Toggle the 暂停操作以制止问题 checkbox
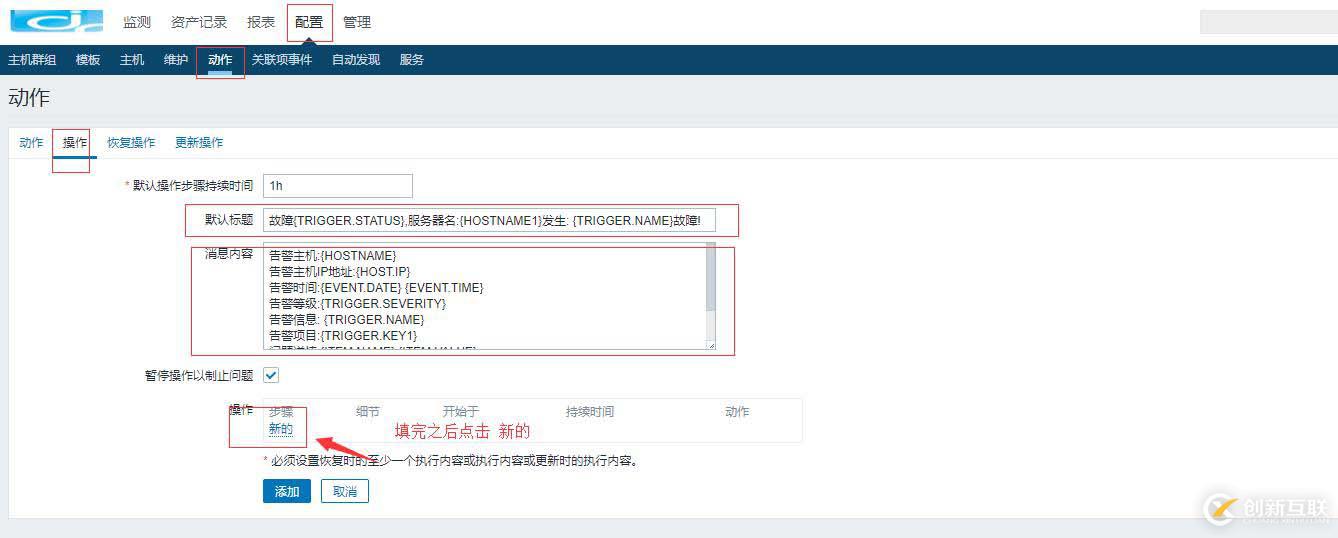 coord(271,376)
